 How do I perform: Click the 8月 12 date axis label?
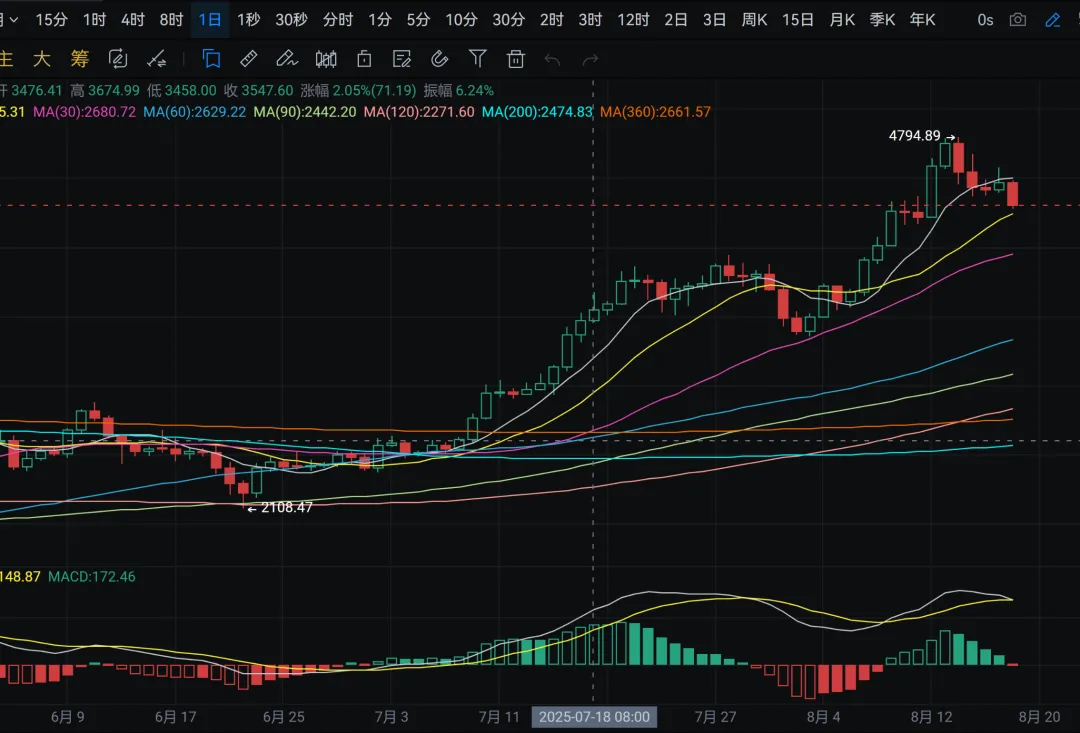tap(931, 717)
